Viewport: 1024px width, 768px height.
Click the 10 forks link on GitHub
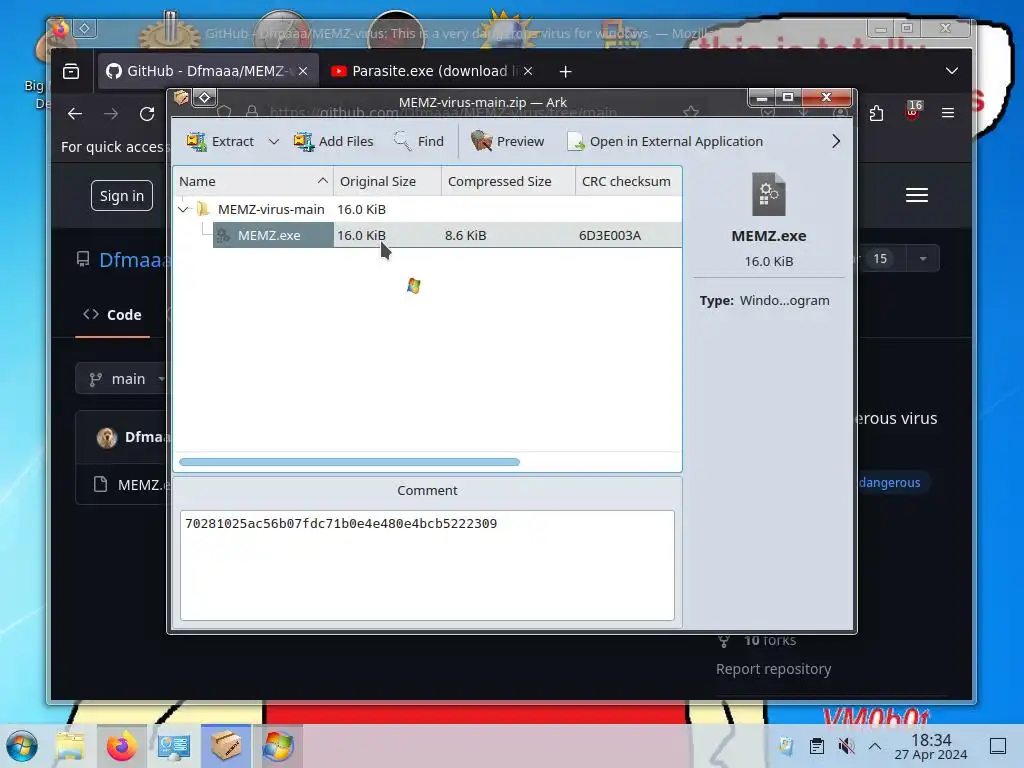coord(769,641)
